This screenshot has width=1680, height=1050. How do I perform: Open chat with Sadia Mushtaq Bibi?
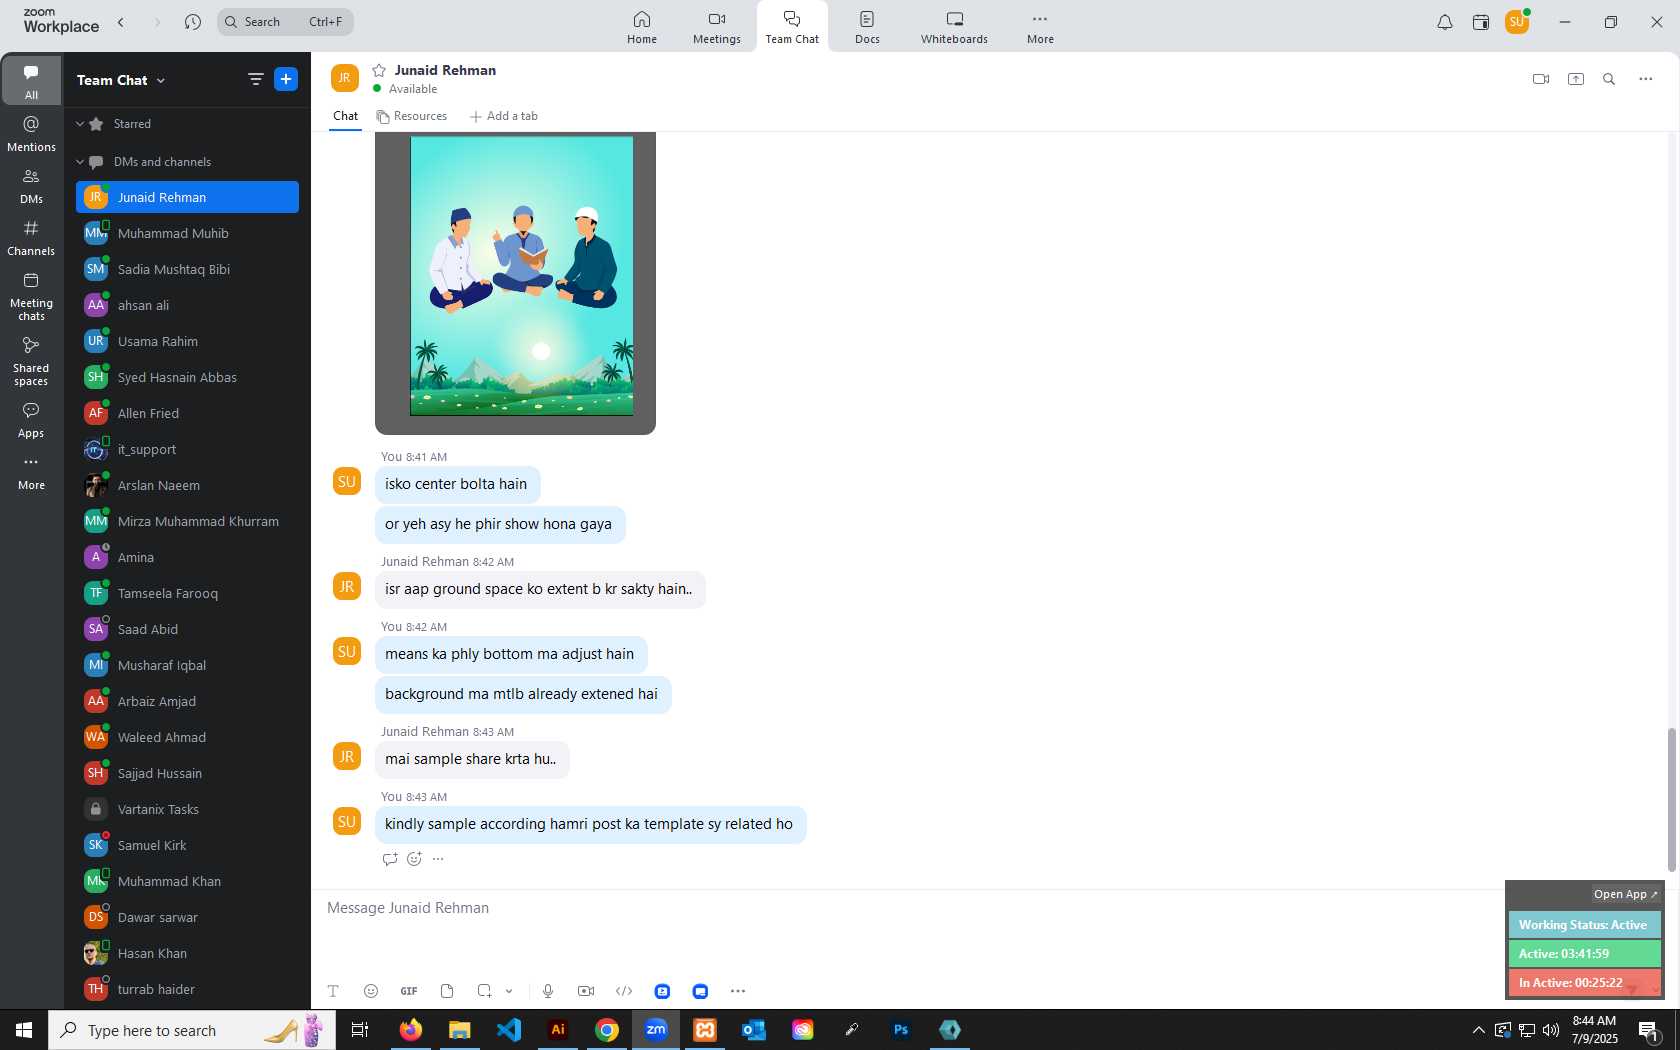[187, 269]
